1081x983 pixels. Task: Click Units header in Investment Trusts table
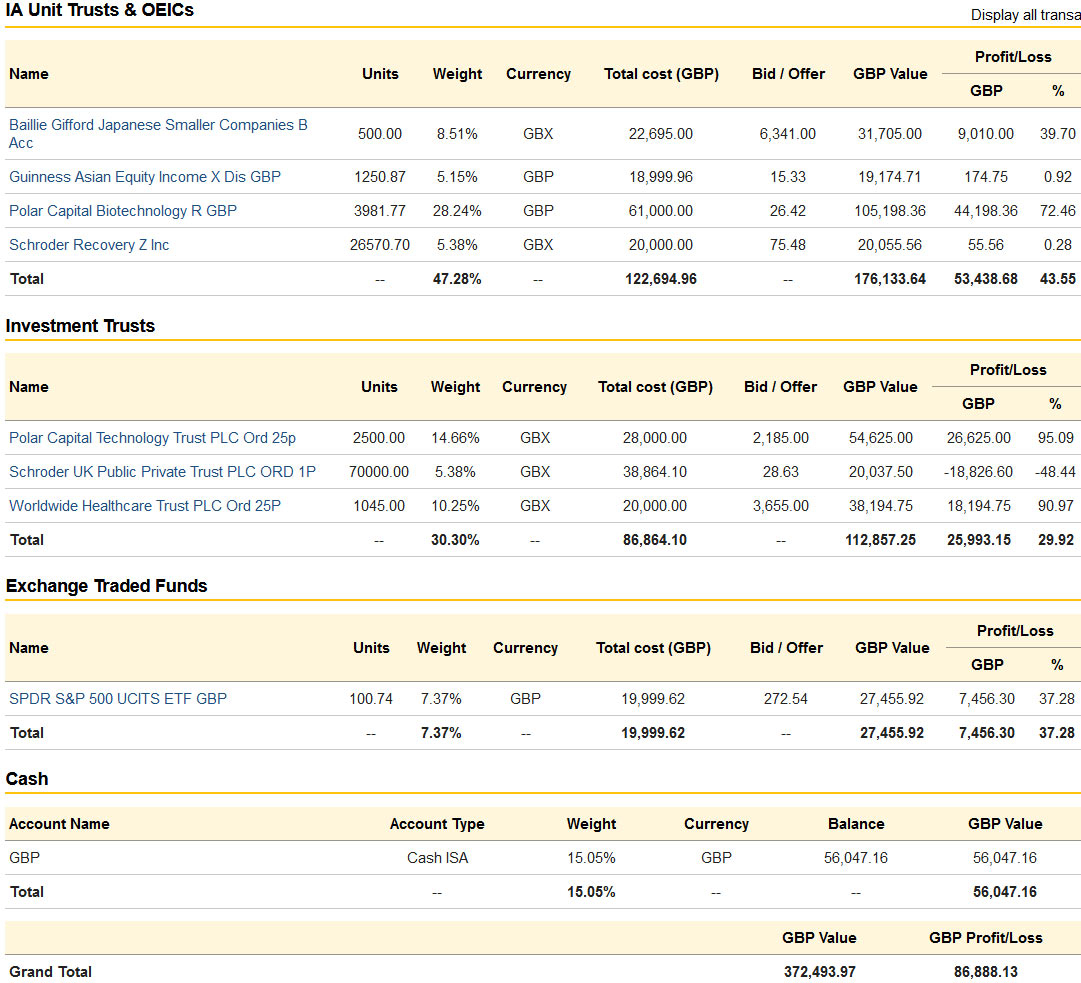coord(379,387)
